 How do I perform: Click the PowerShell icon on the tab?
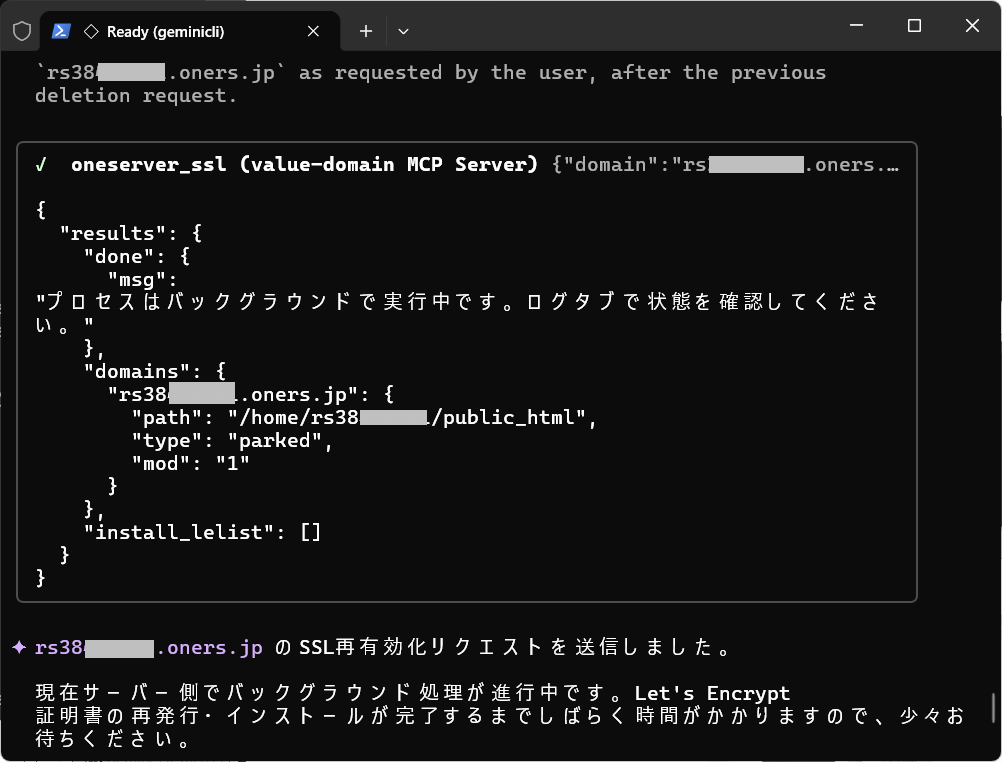(61, 31)
